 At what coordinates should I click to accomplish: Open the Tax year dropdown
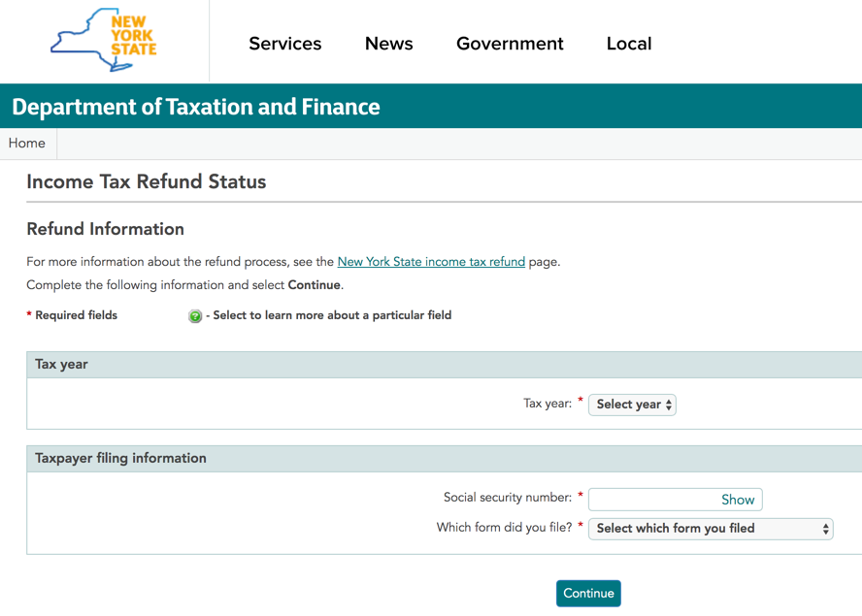(x=631, y=404)
